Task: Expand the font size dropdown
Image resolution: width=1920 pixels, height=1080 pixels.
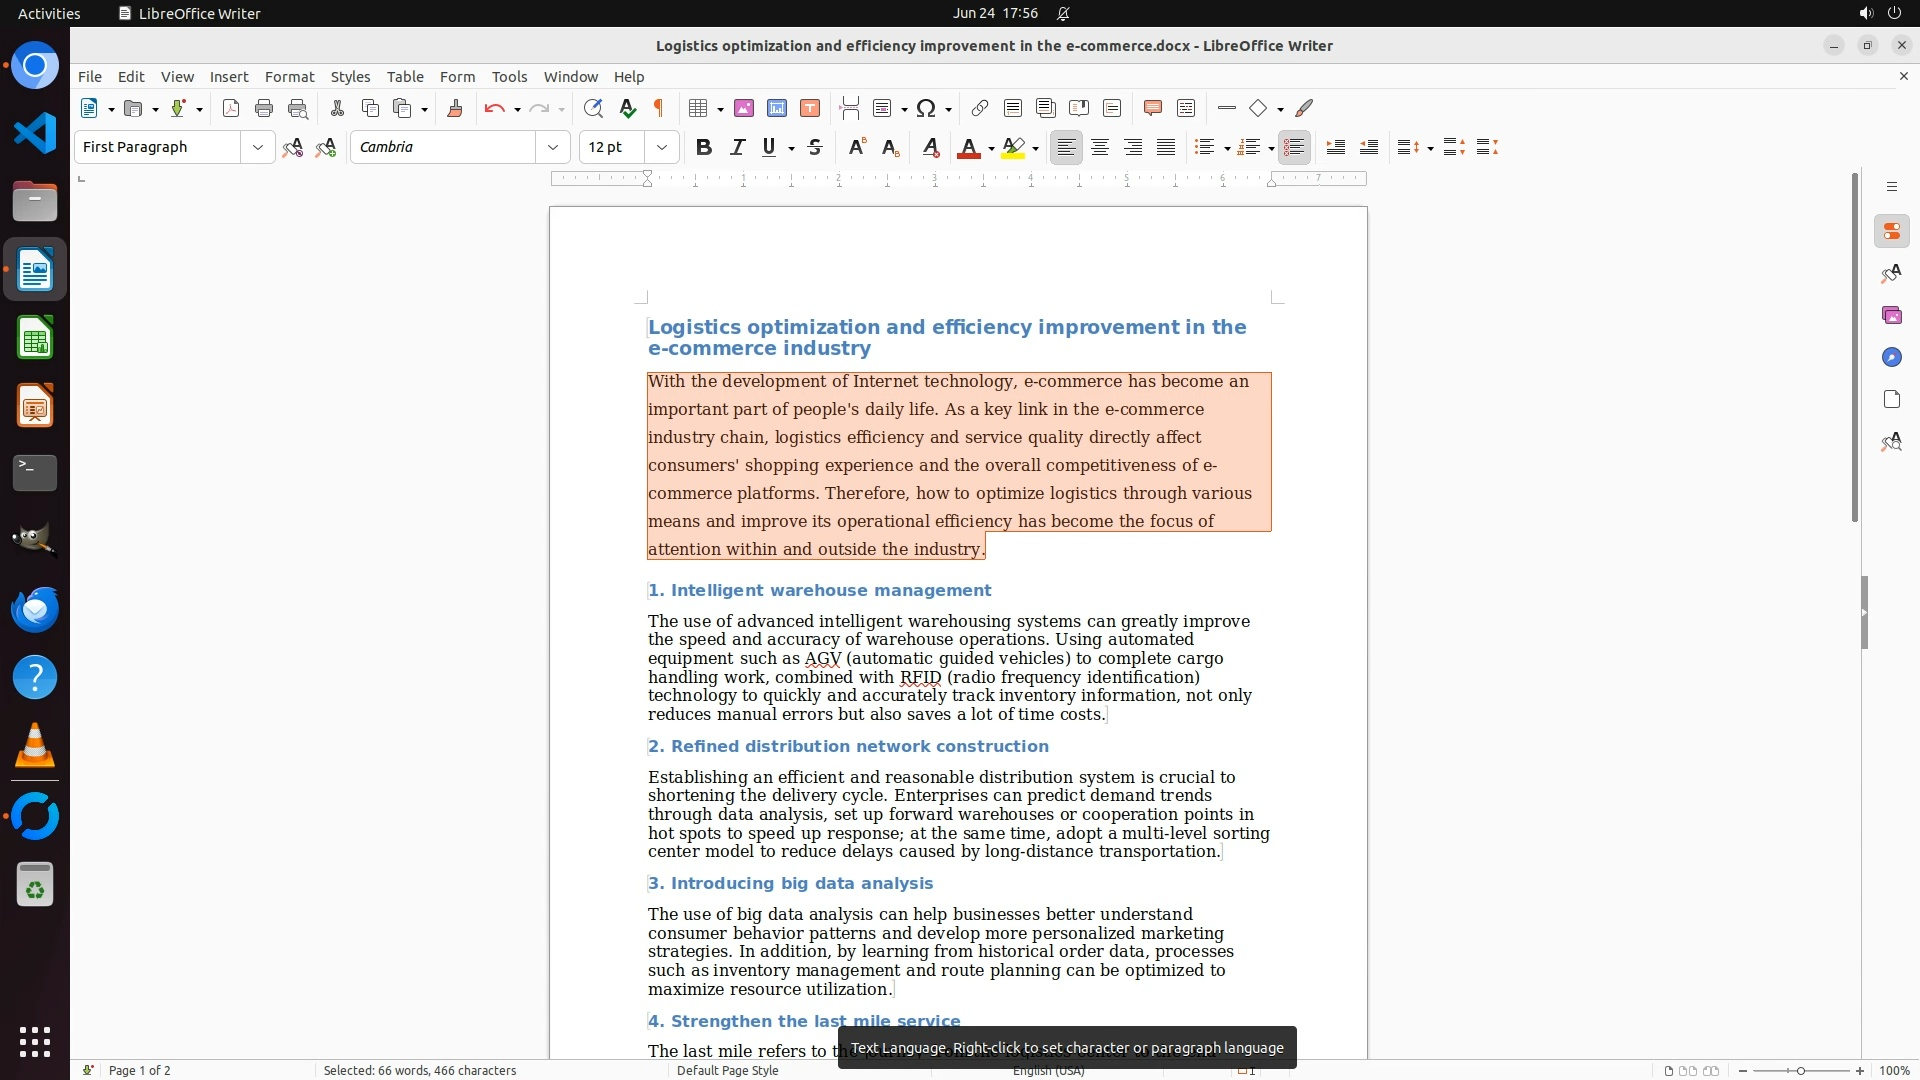Action: click(662, 148)
